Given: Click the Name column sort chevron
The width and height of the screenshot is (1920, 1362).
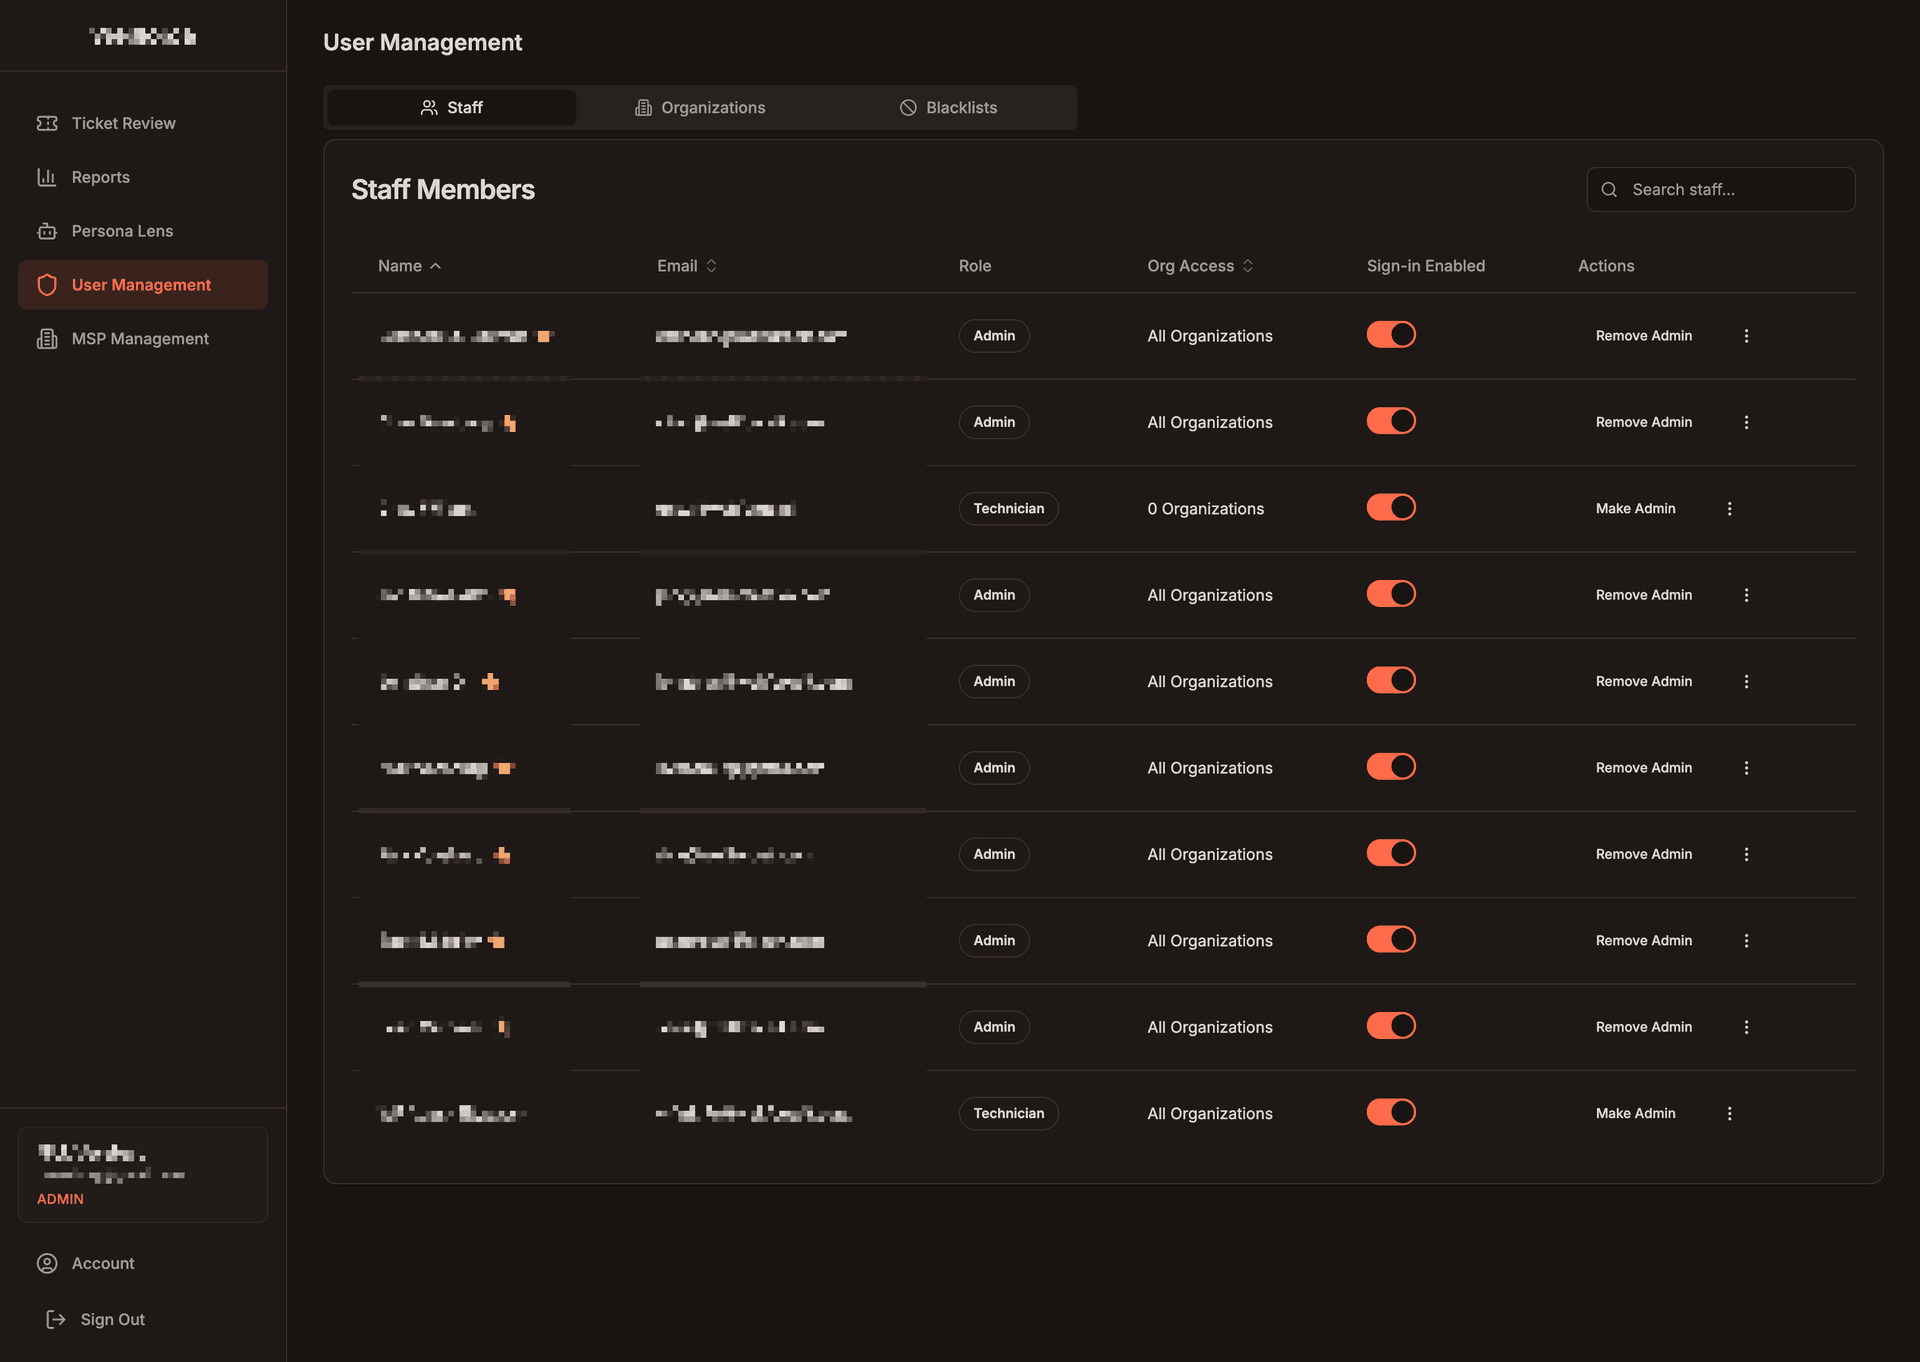Looking at the screenshot, I should coord(436,265).
